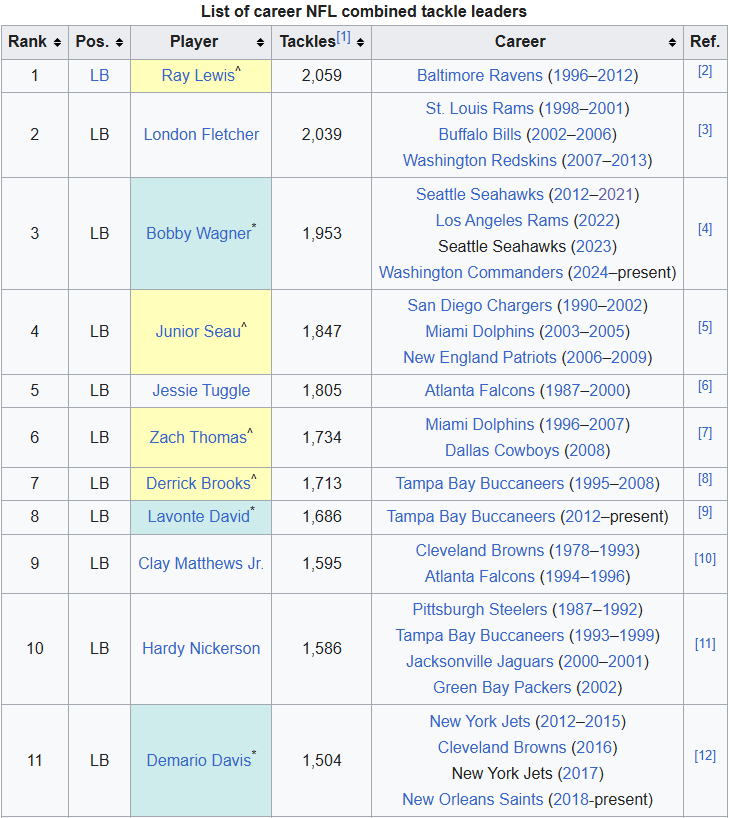Jump to reference [10] citation
This screenshot has width=730, height=818.
[705, 558]
